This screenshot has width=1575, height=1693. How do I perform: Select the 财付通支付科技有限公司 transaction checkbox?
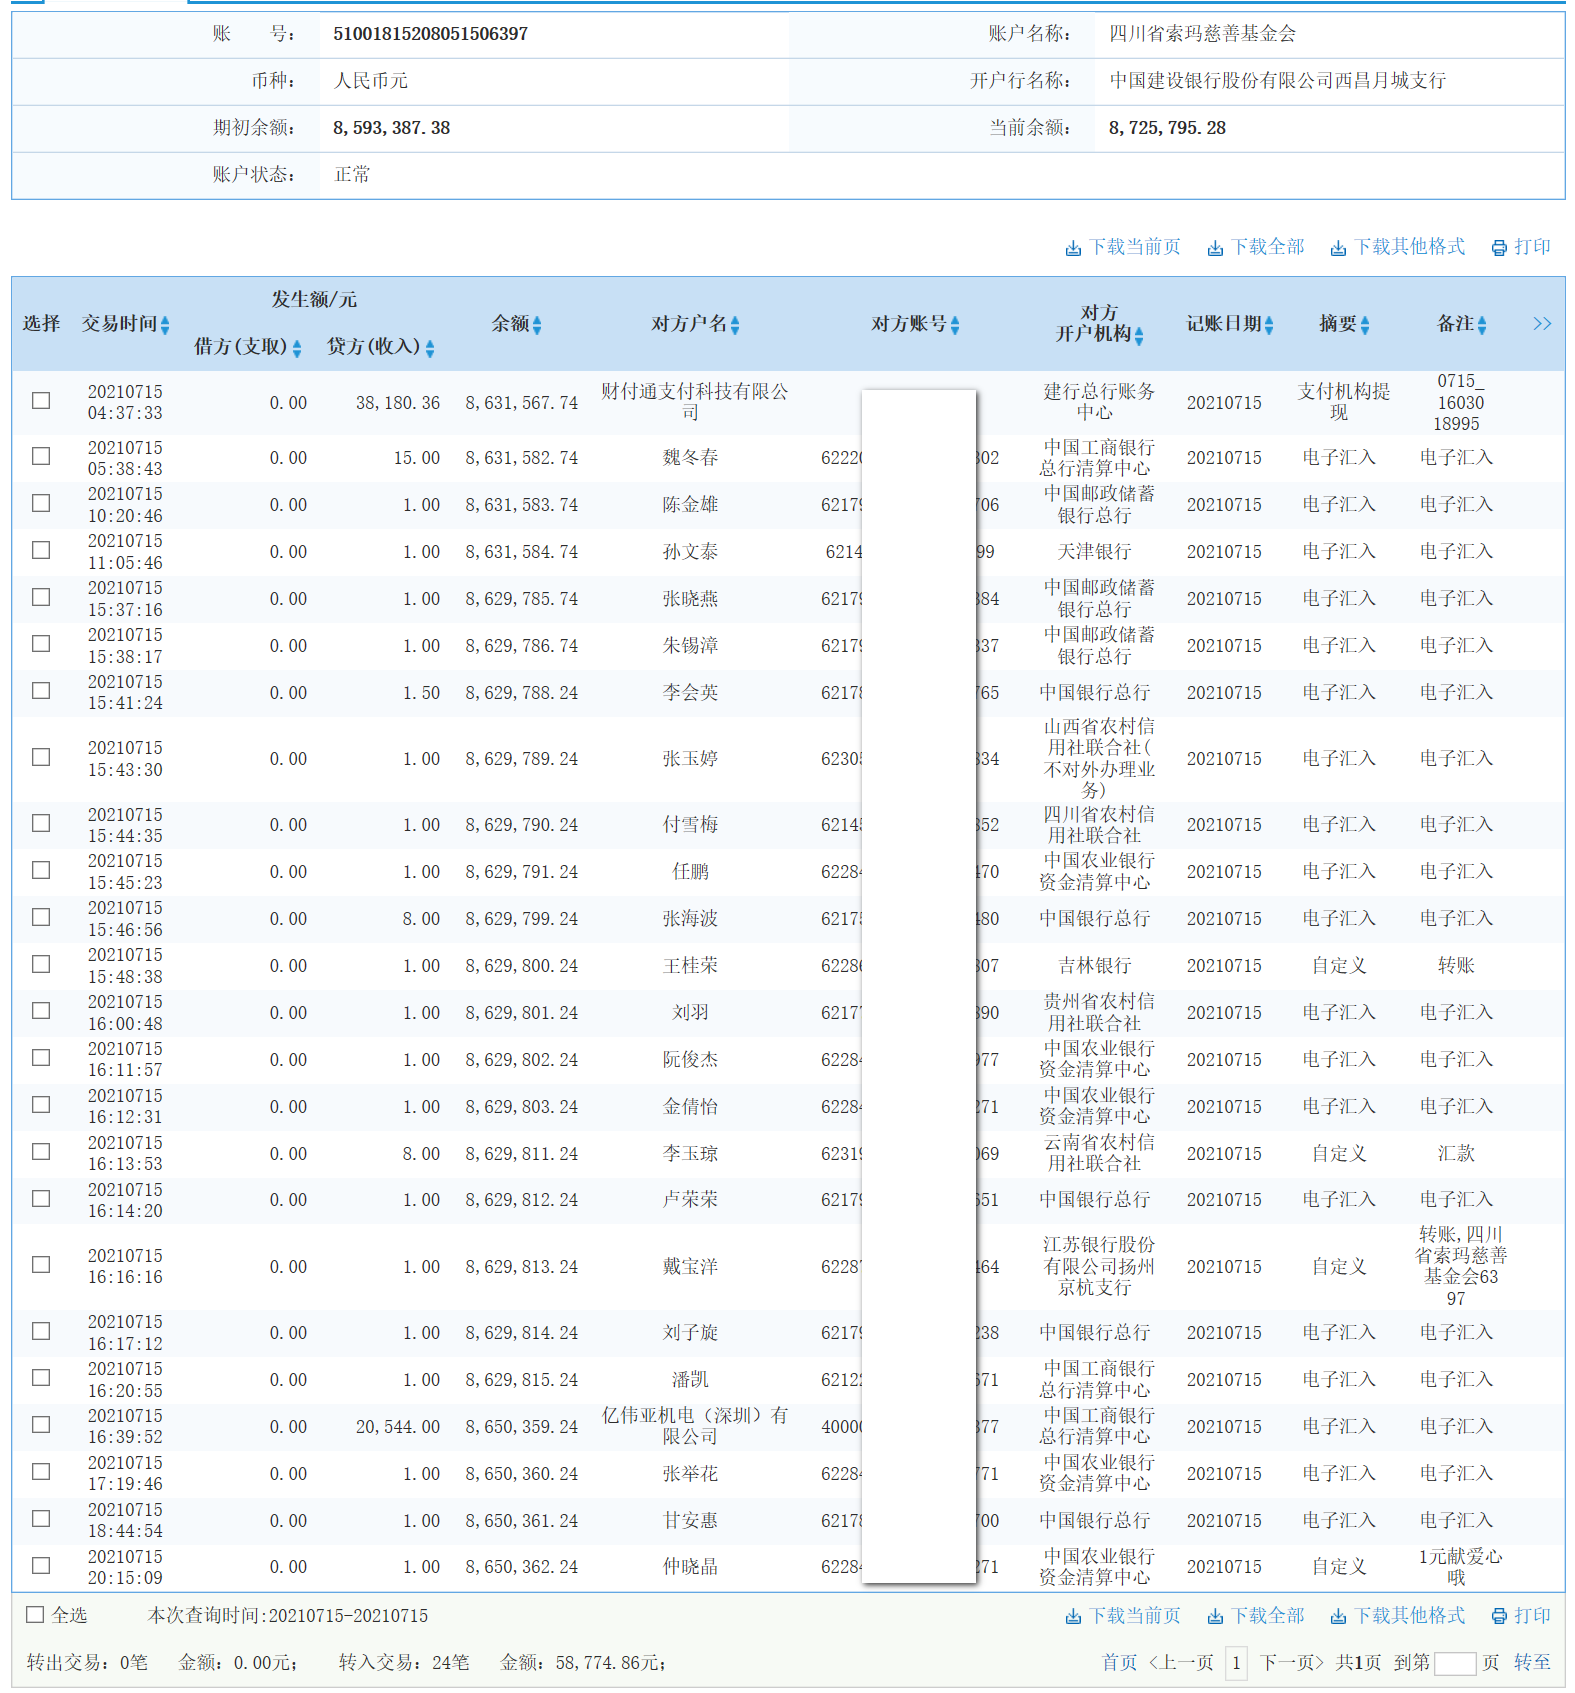pyautogui.click(x=41, y=400)
